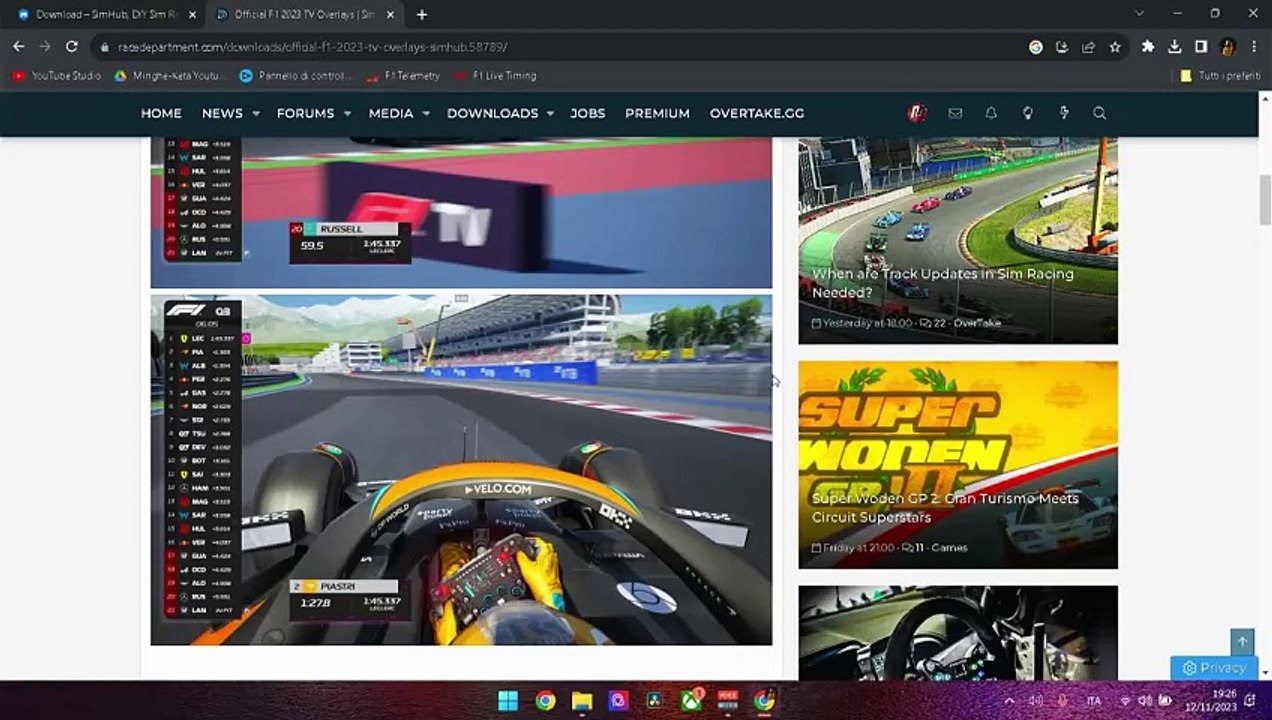
Task: Expand the DOWNLOADS dropdown arrow
Action: (550, 114)
